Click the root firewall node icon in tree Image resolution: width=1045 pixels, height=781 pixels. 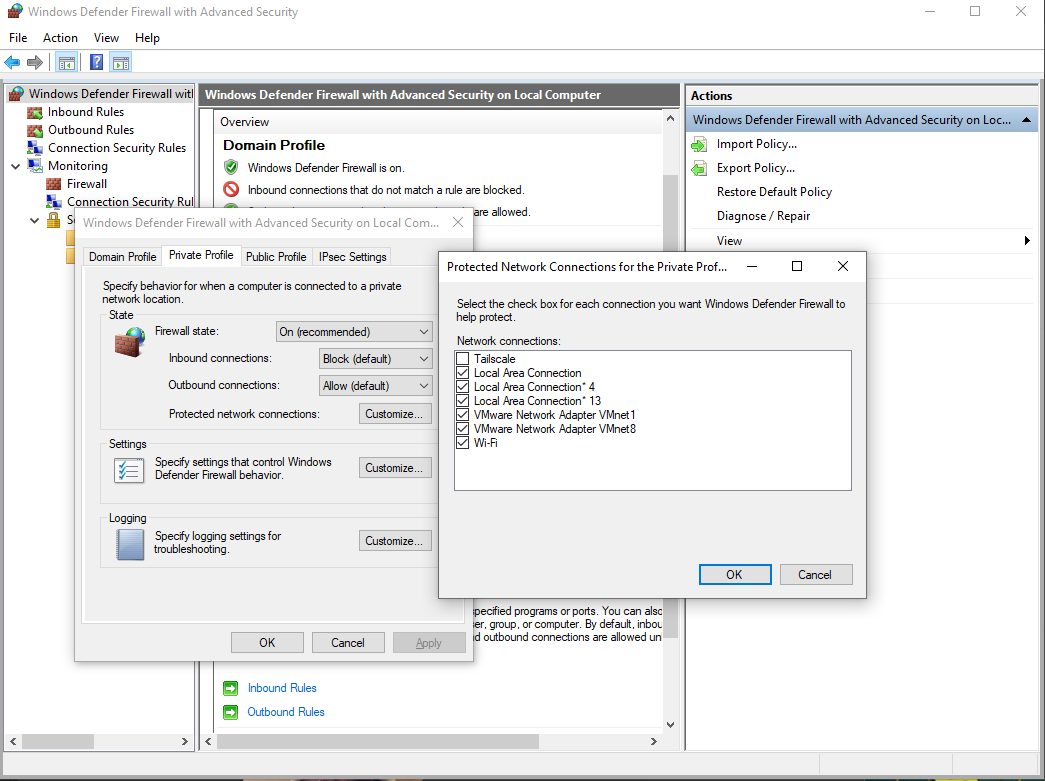tap(17, 93)
